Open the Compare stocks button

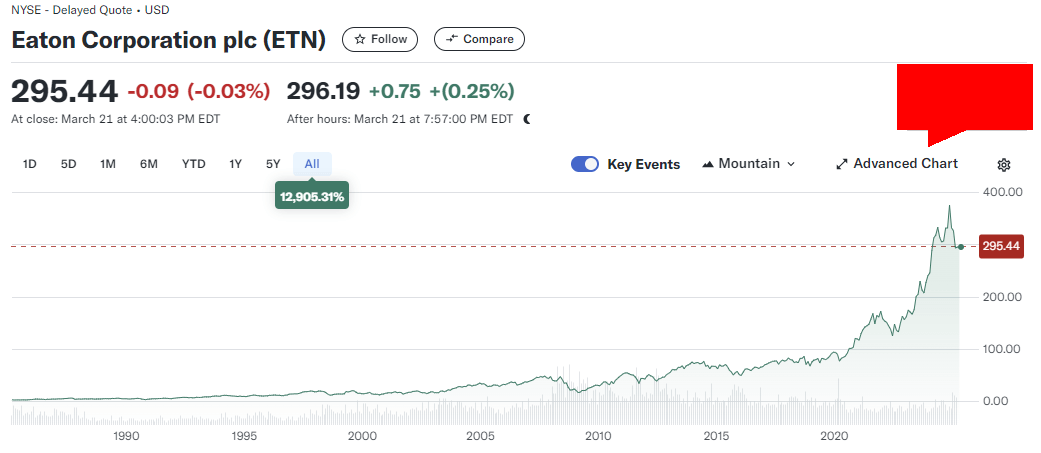[x=479, y=39]
